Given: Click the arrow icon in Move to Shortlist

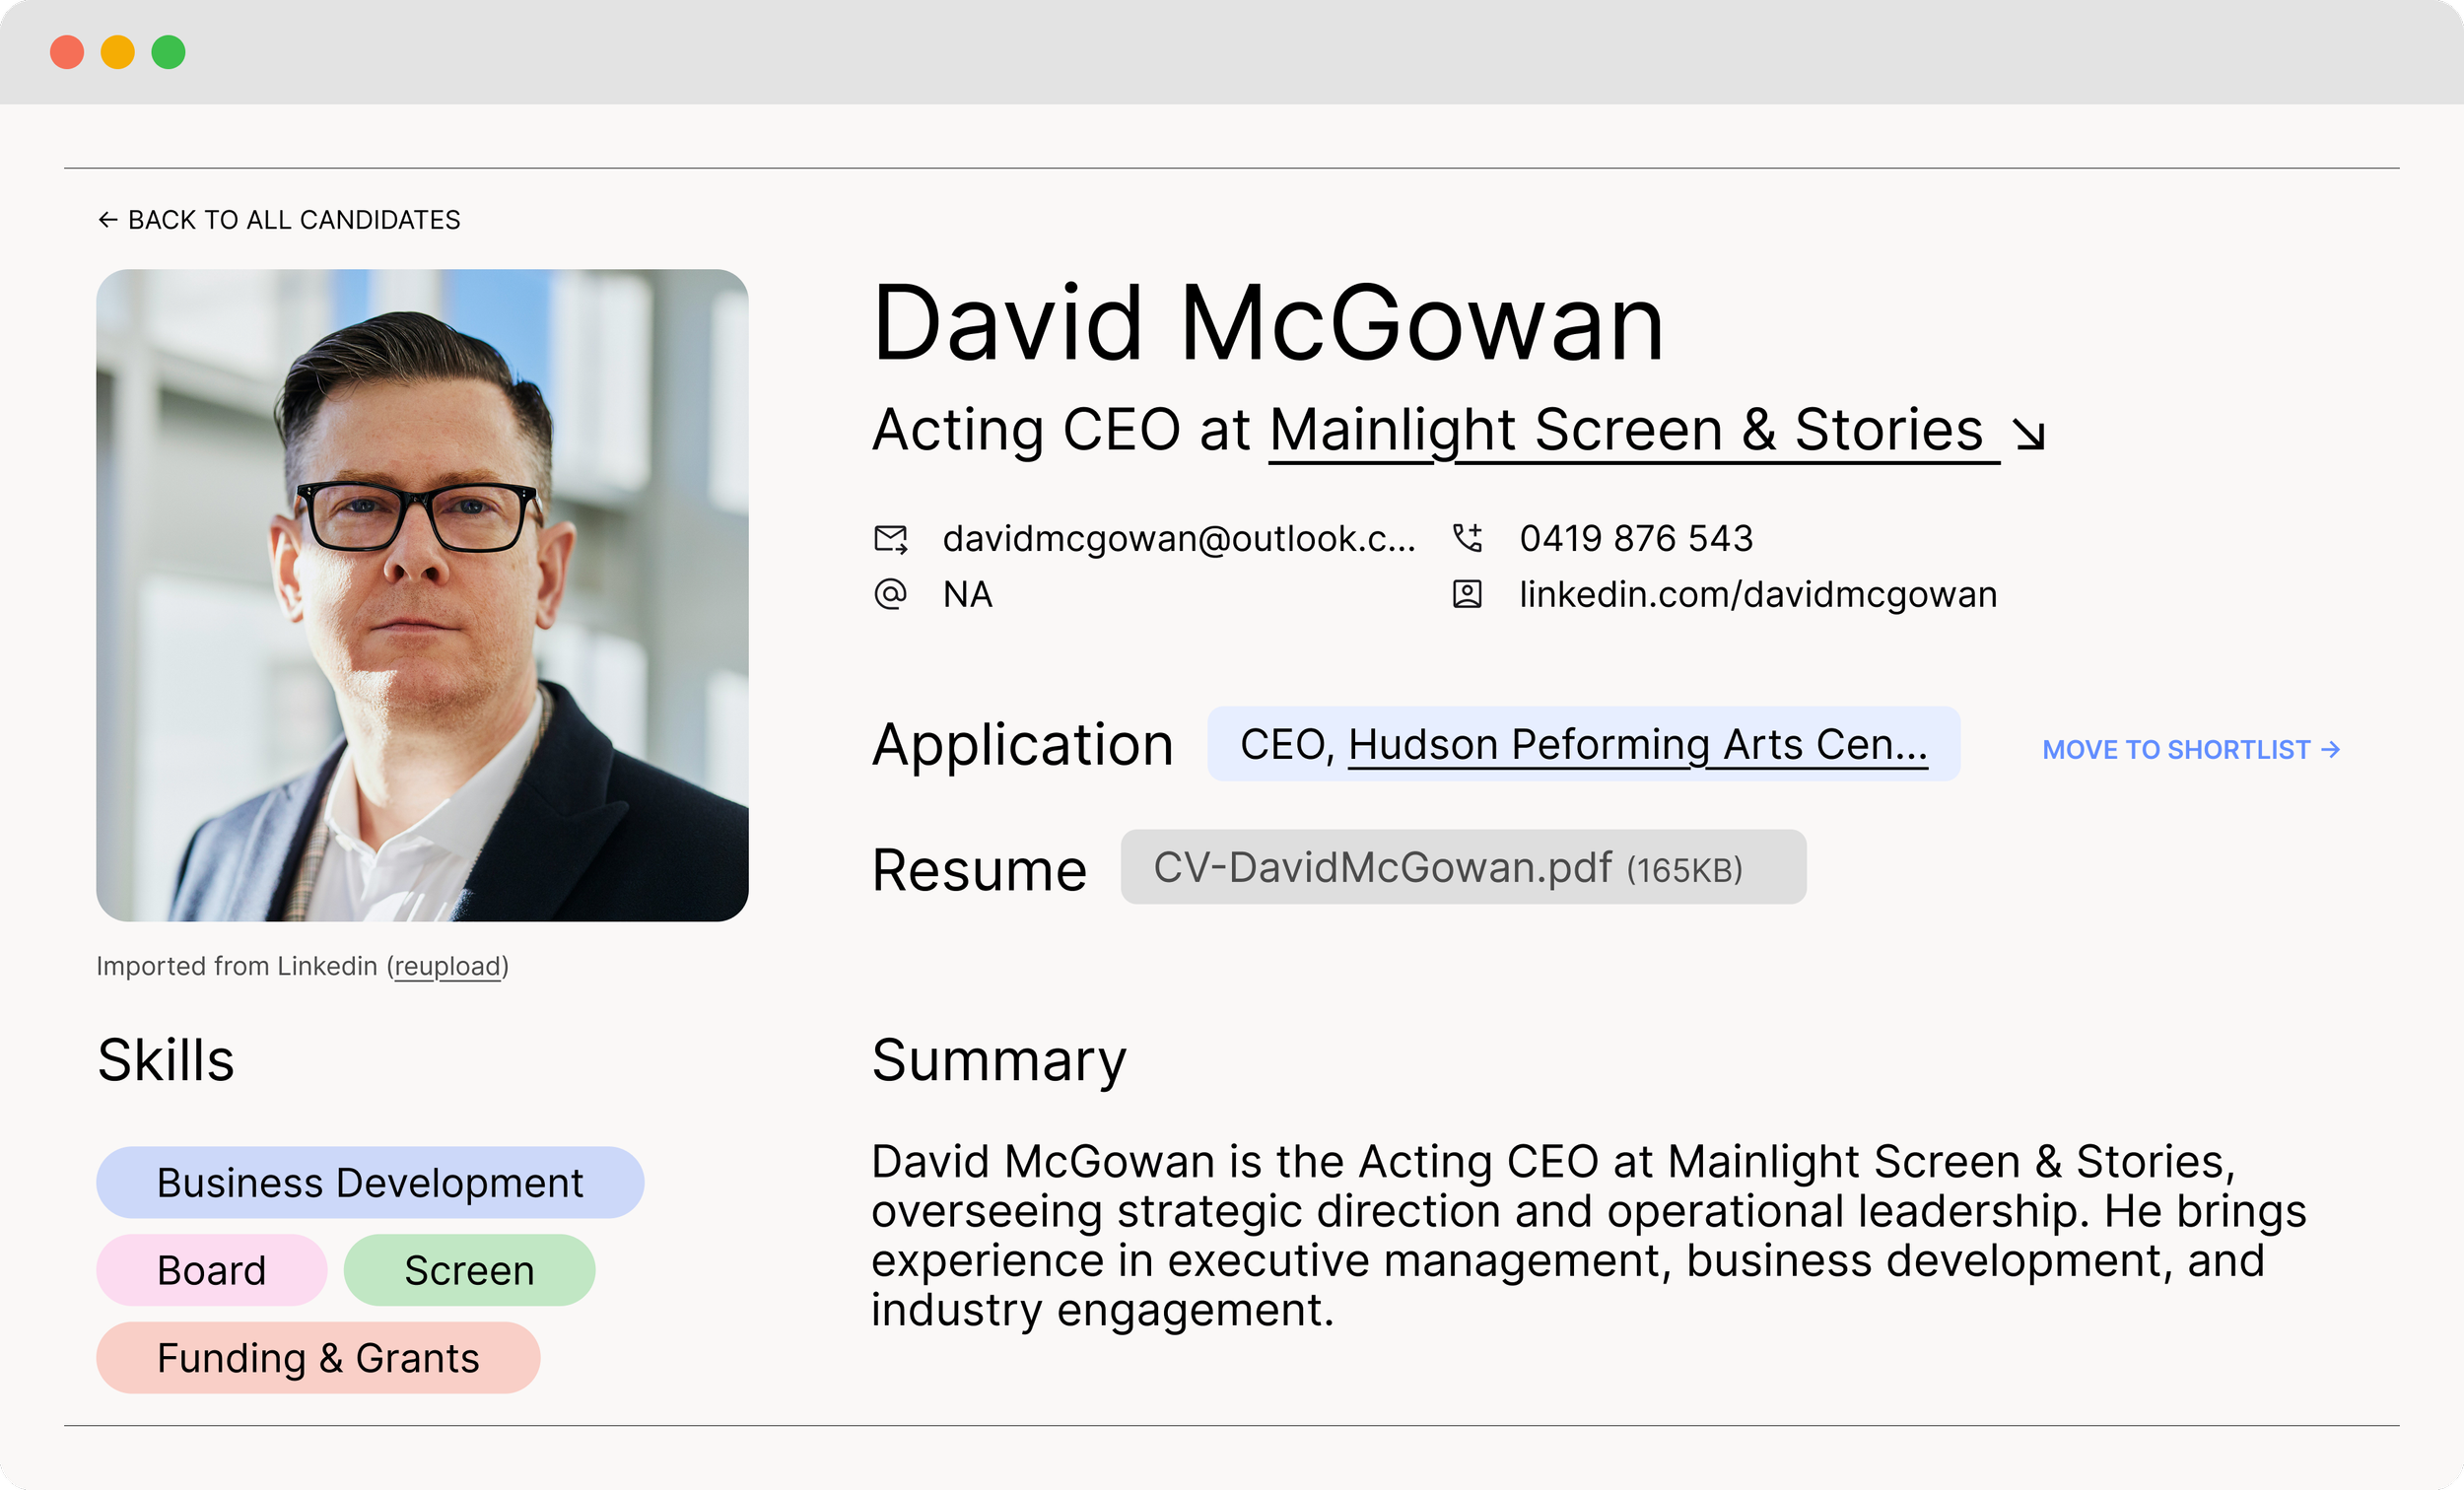Looking at the screenshot, I should pos(2331,749).
